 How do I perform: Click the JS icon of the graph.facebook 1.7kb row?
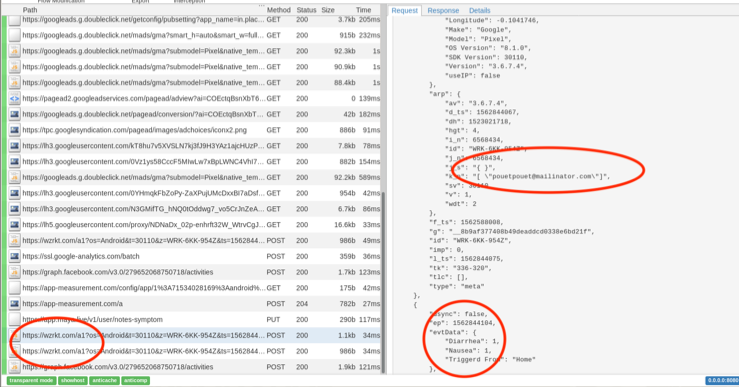[14, 272]
